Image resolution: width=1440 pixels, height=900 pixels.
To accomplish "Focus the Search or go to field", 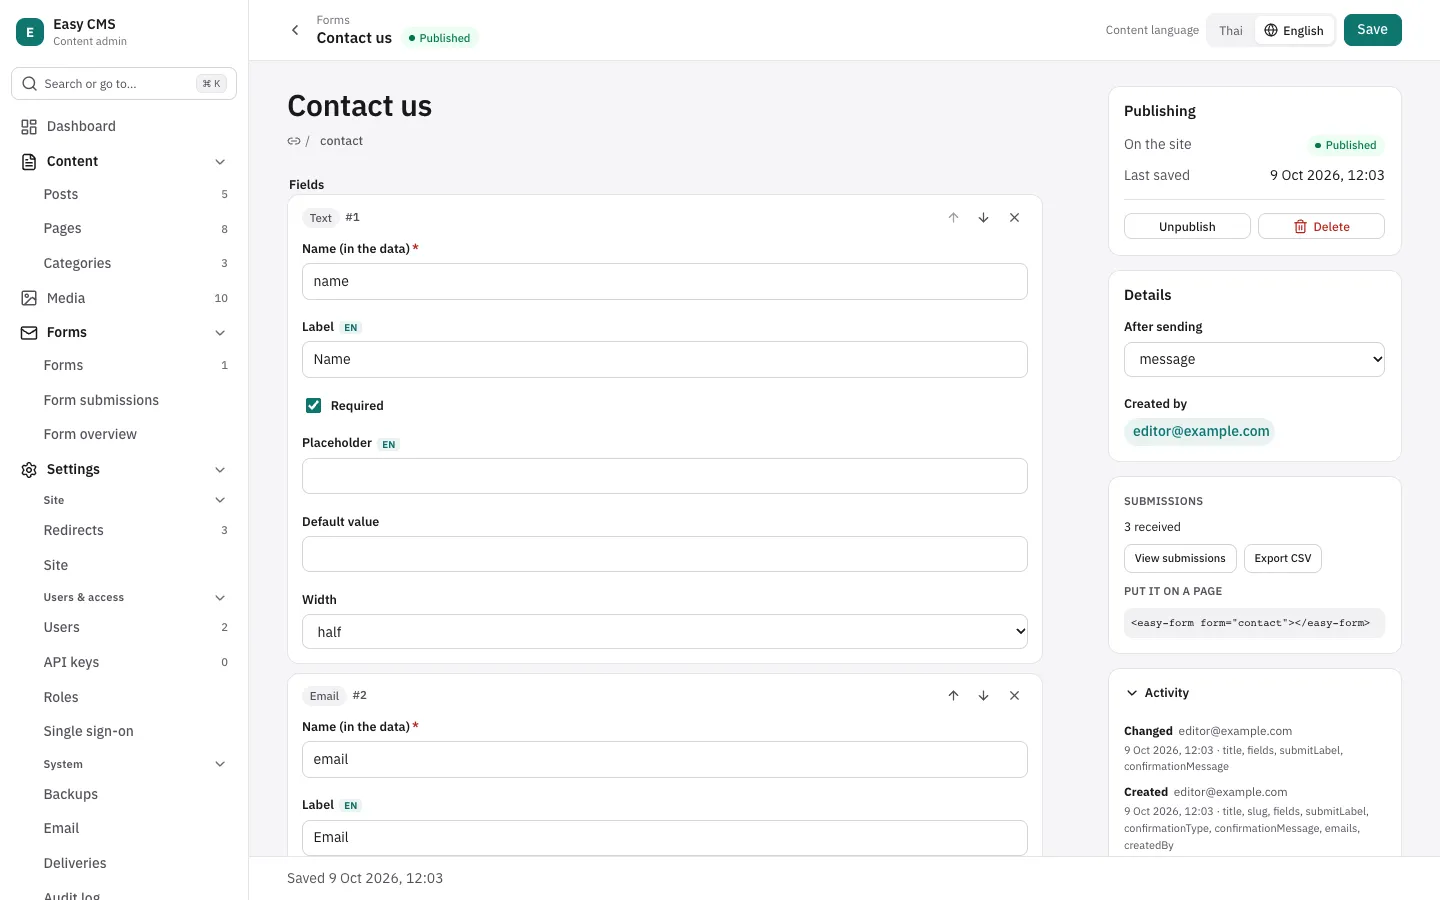I will pyautogui.click(x=124, y=84).
